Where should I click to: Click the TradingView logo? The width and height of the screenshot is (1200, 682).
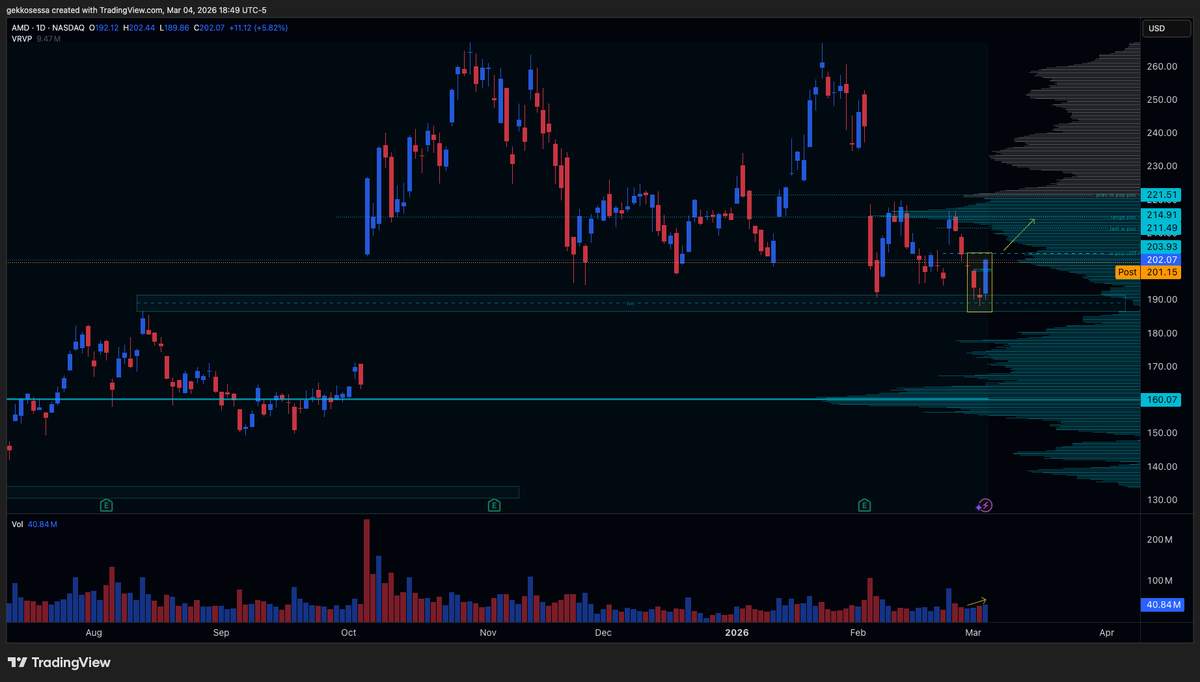(x=59, y=662)
